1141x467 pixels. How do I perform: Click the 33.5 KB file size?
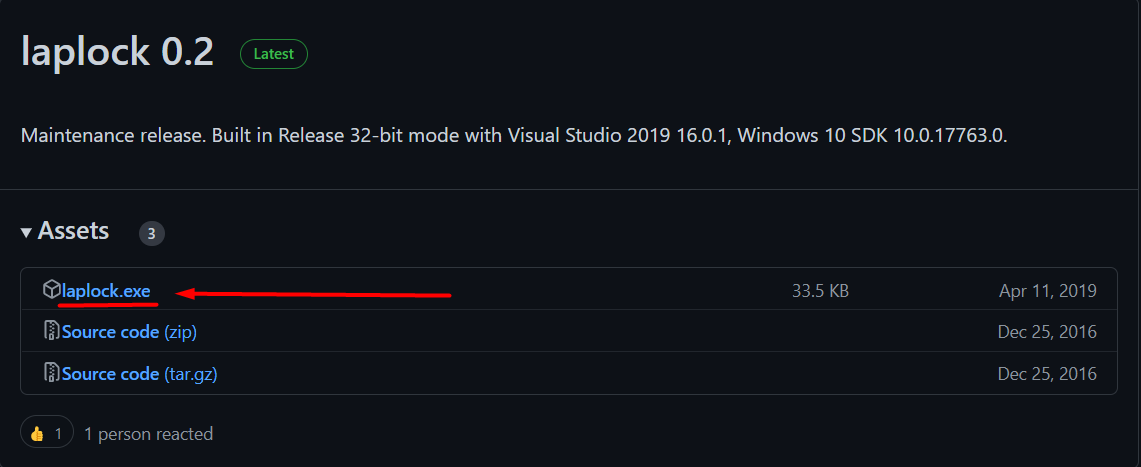click(820, 291)
